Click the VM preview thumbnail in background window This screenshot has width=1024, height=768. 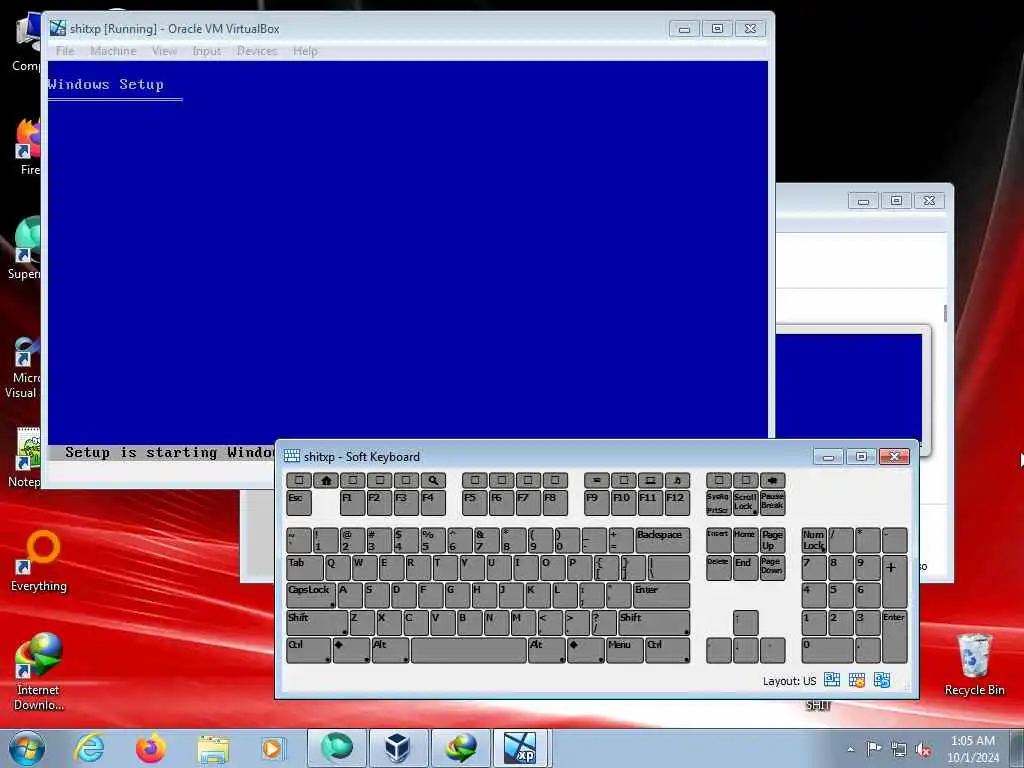coord(849,389)
